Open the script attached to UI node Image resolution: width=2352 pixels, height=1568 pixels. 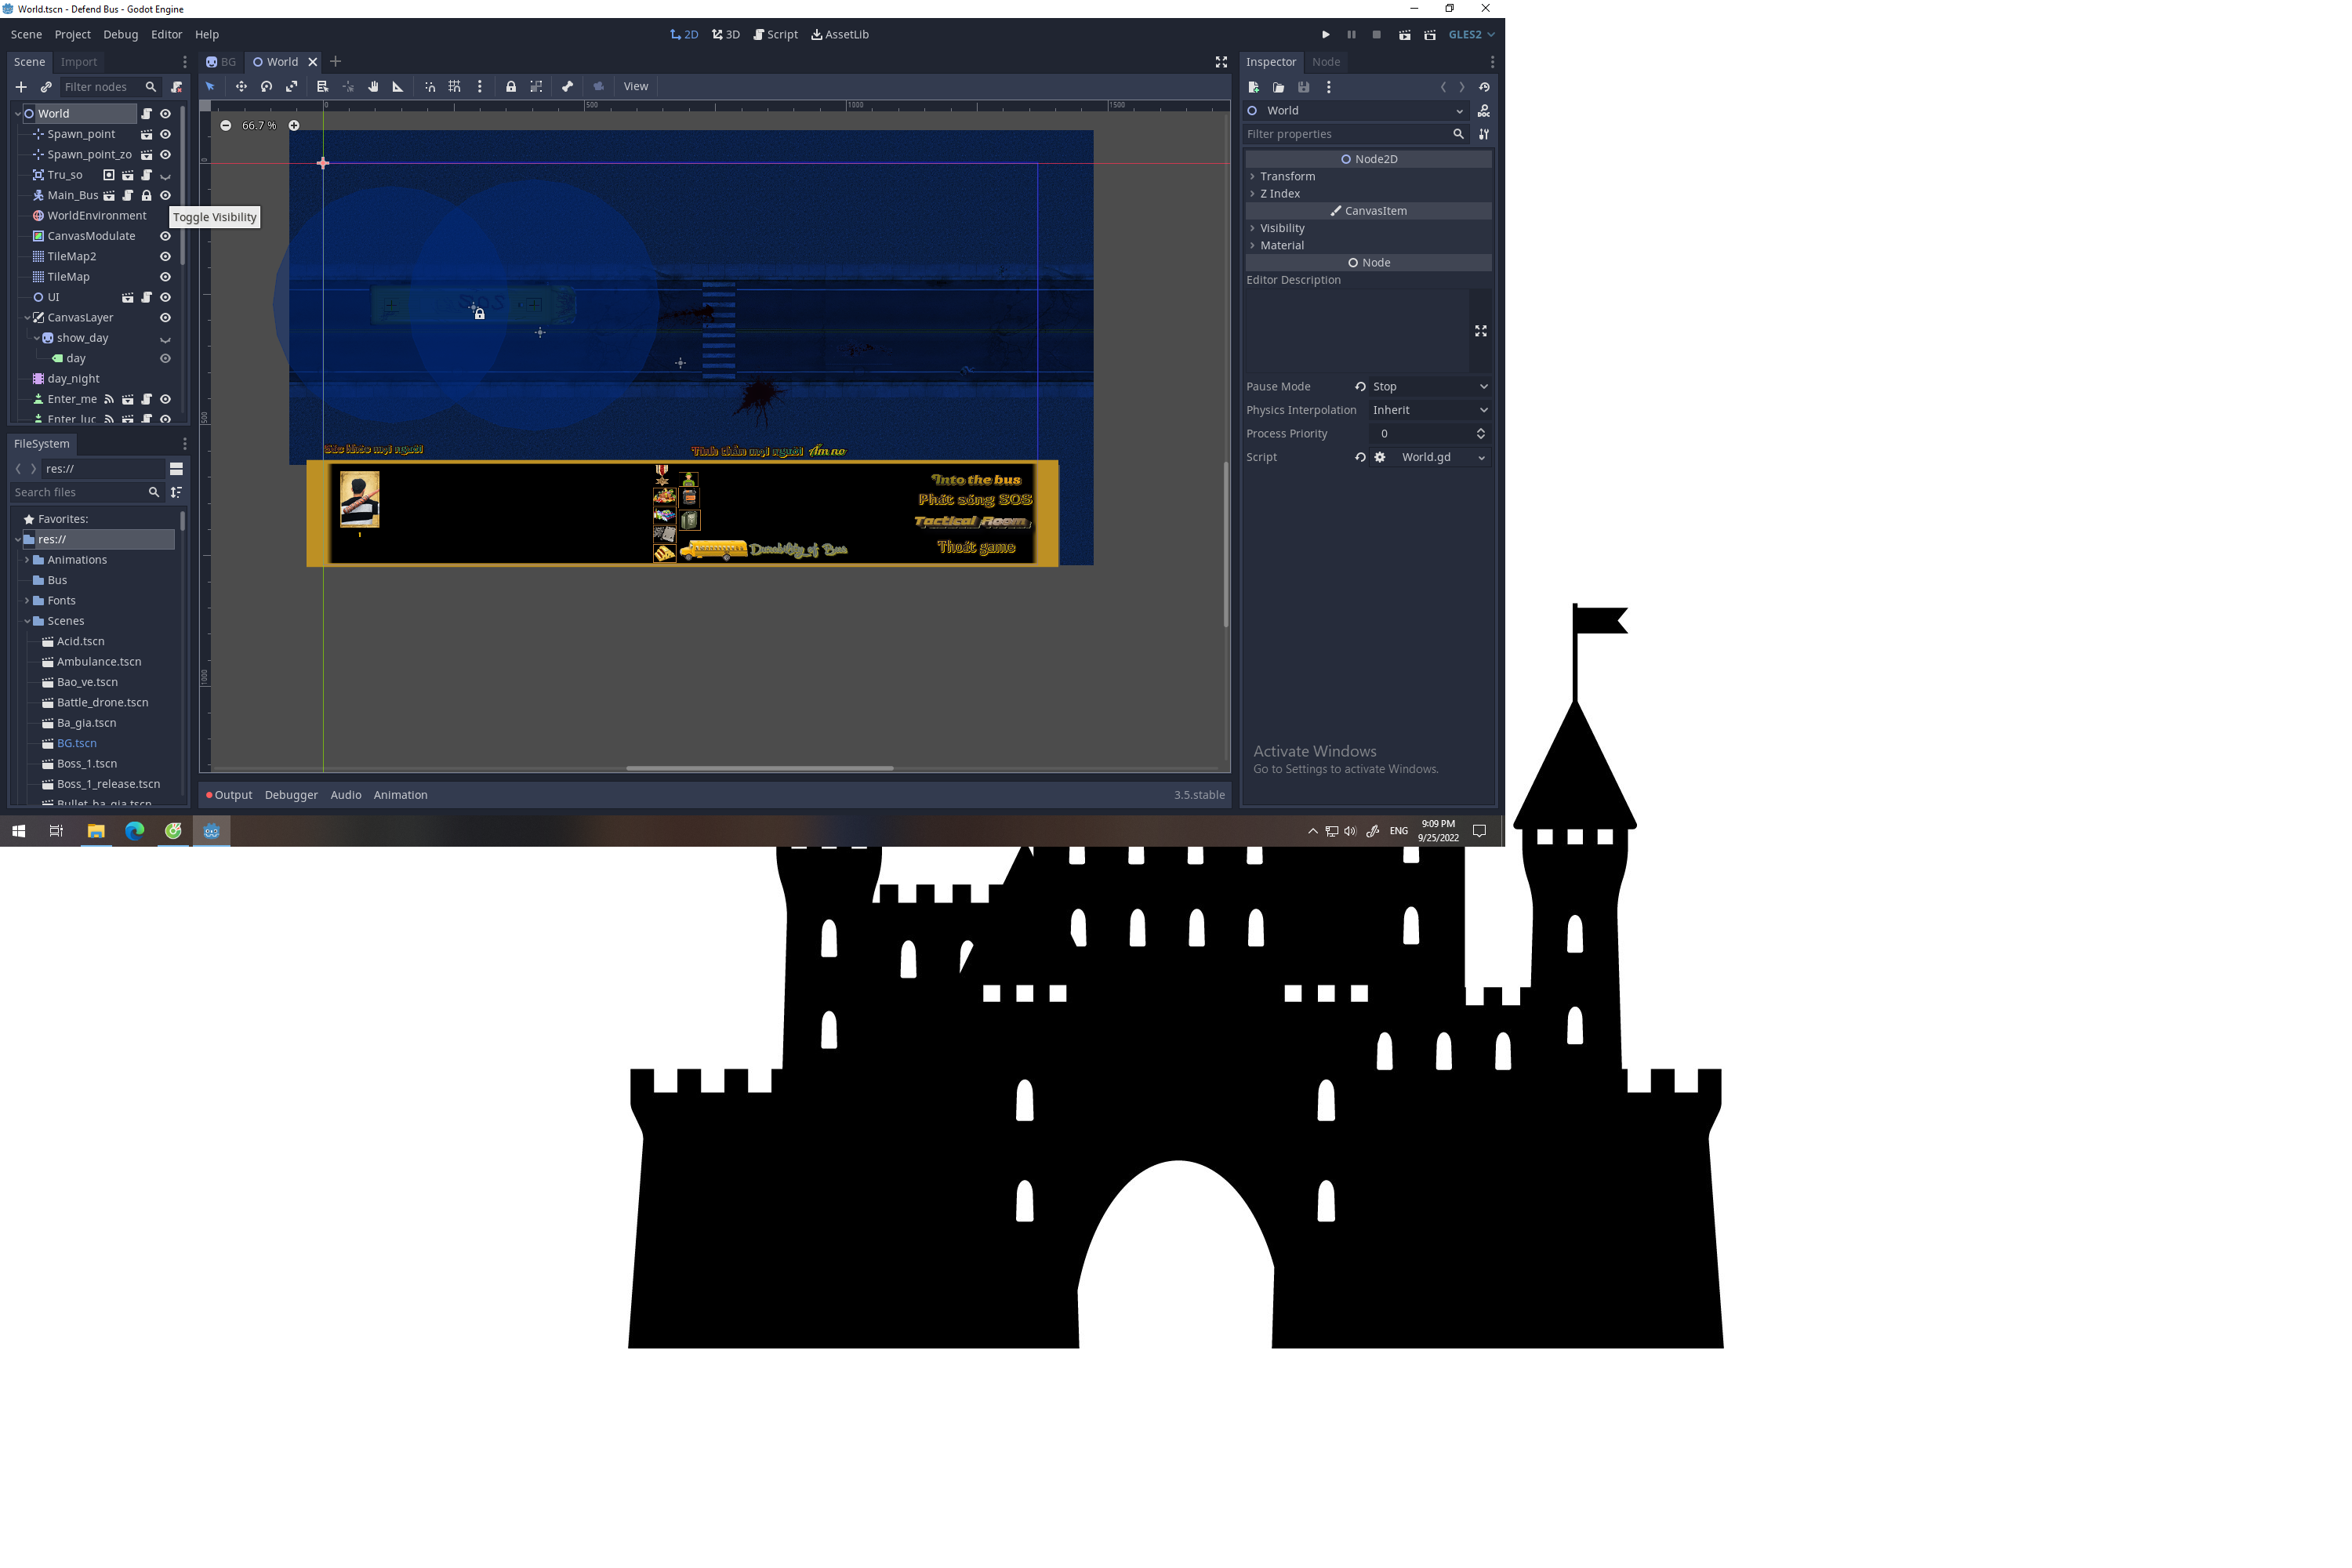146,297
